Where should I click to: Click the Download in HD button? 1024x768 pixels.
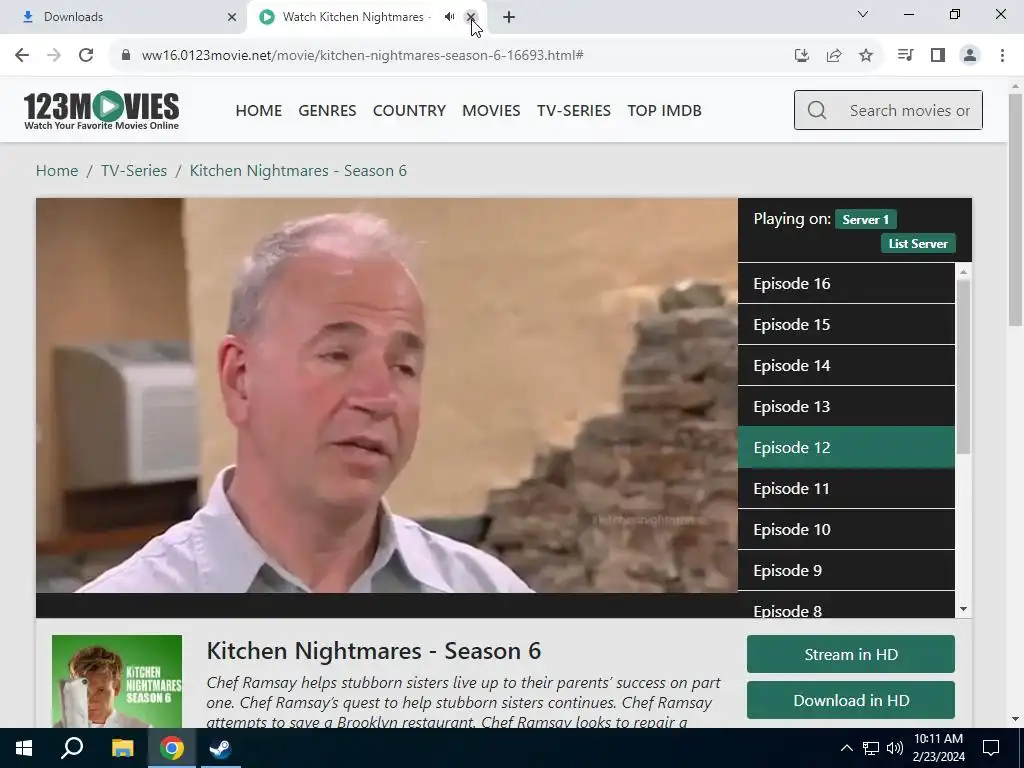[851, 701]
